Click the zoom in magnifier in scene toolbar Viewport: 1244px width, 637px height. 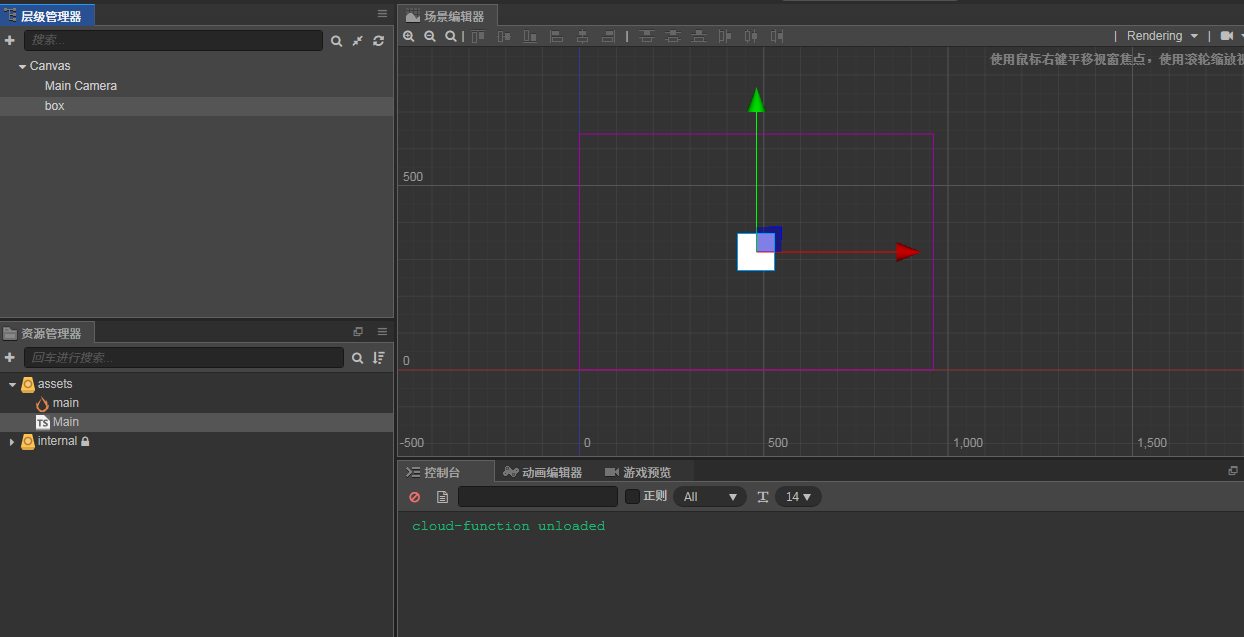point(408,36)
